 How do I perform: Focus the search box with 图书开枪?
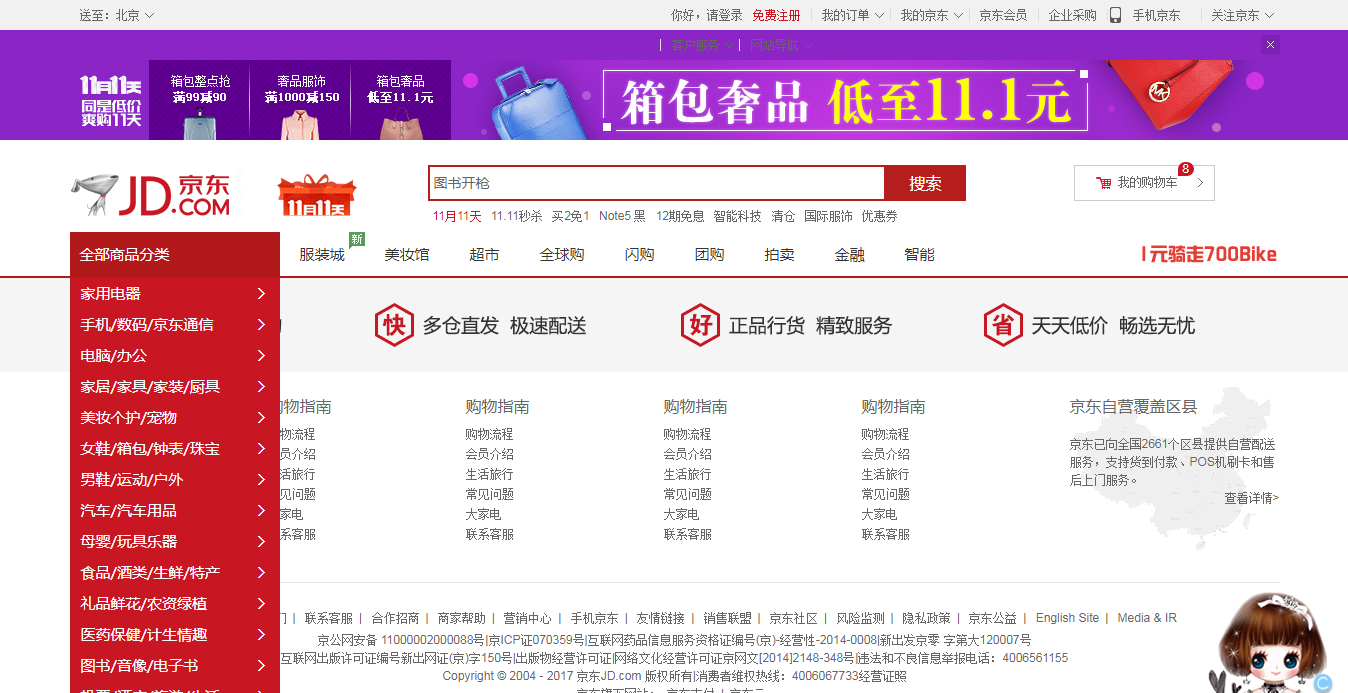657,183
